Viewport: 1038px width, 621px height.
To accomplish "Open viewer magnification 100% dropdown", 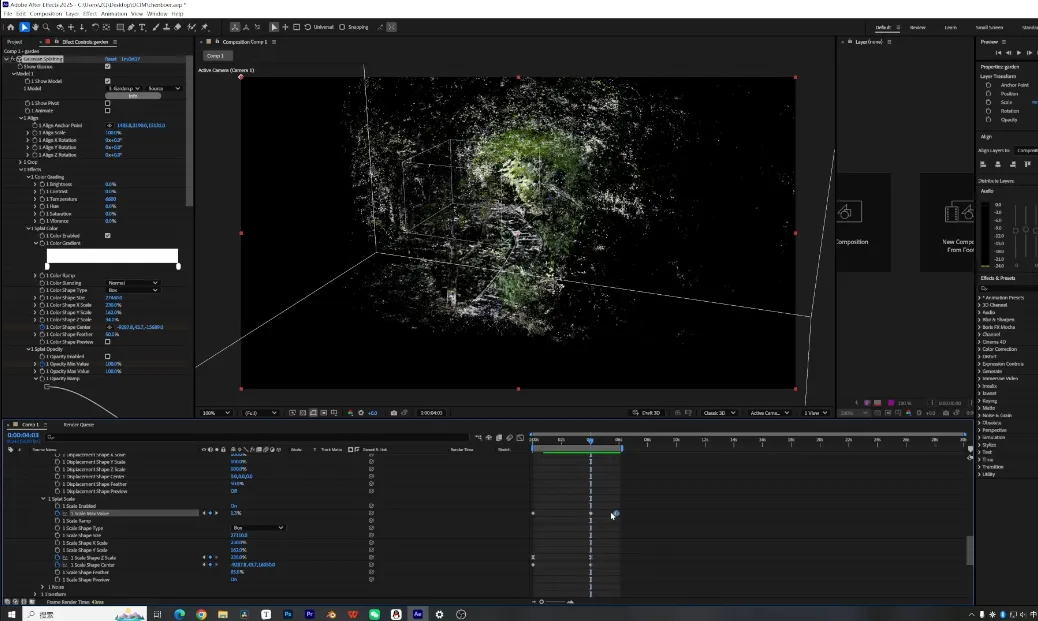I will (216, 412).
